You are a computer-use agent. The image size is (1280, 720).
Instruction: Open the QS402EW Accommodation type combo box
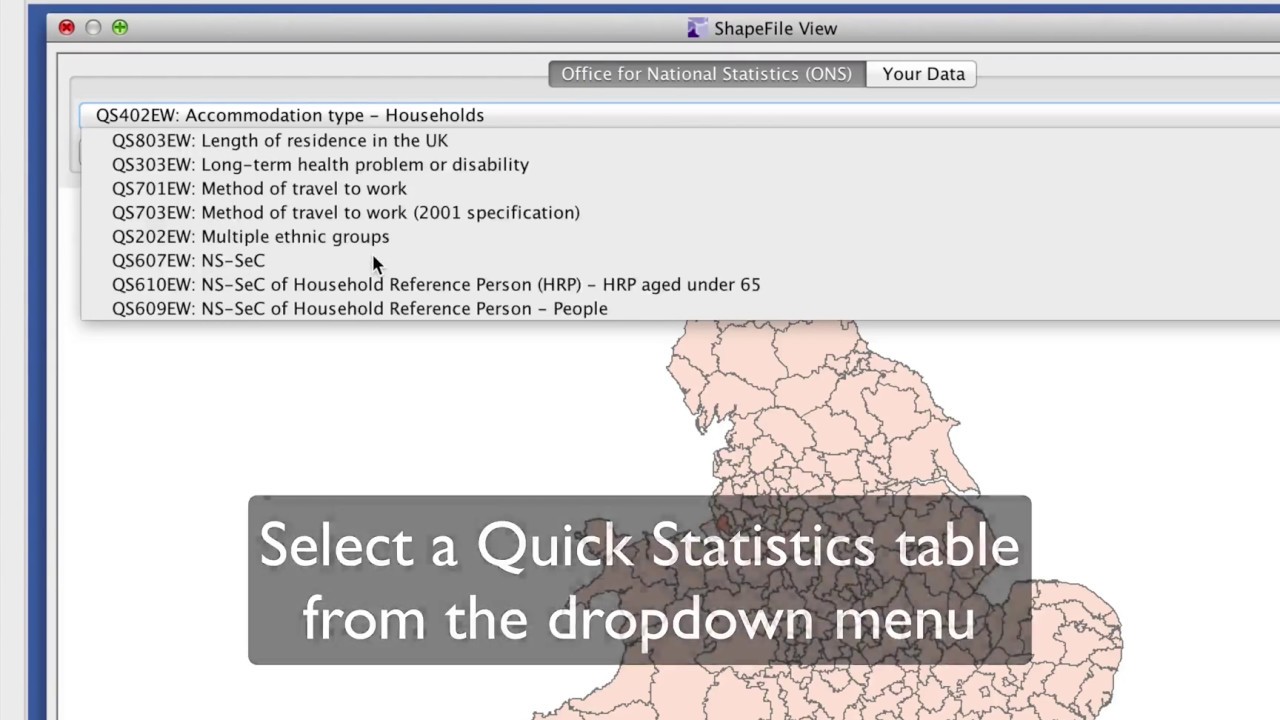(x=680, y=115)
